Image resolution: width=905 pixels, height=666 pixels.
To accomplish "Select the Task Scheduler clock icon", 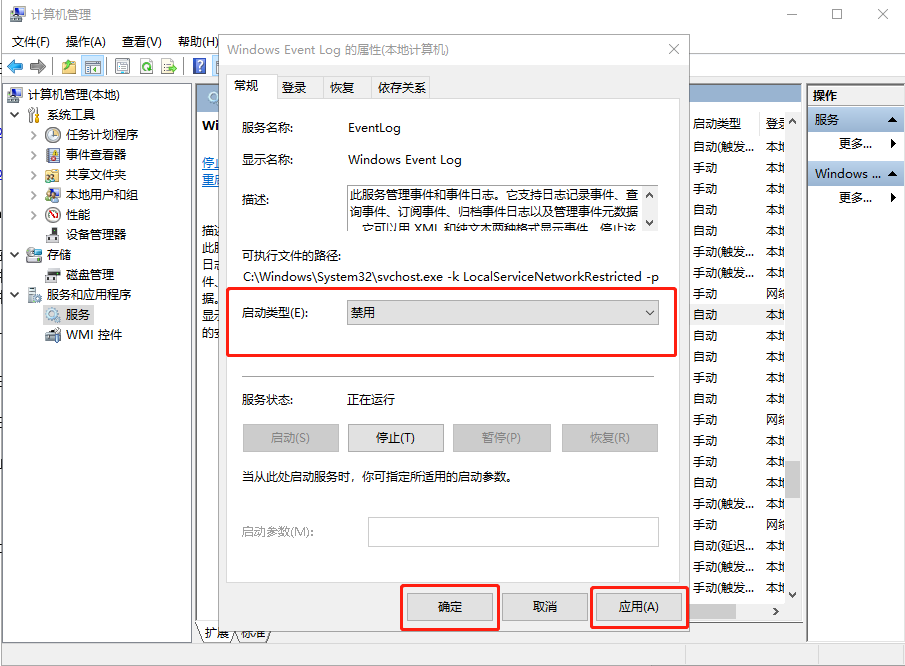I will pos(53,135).
